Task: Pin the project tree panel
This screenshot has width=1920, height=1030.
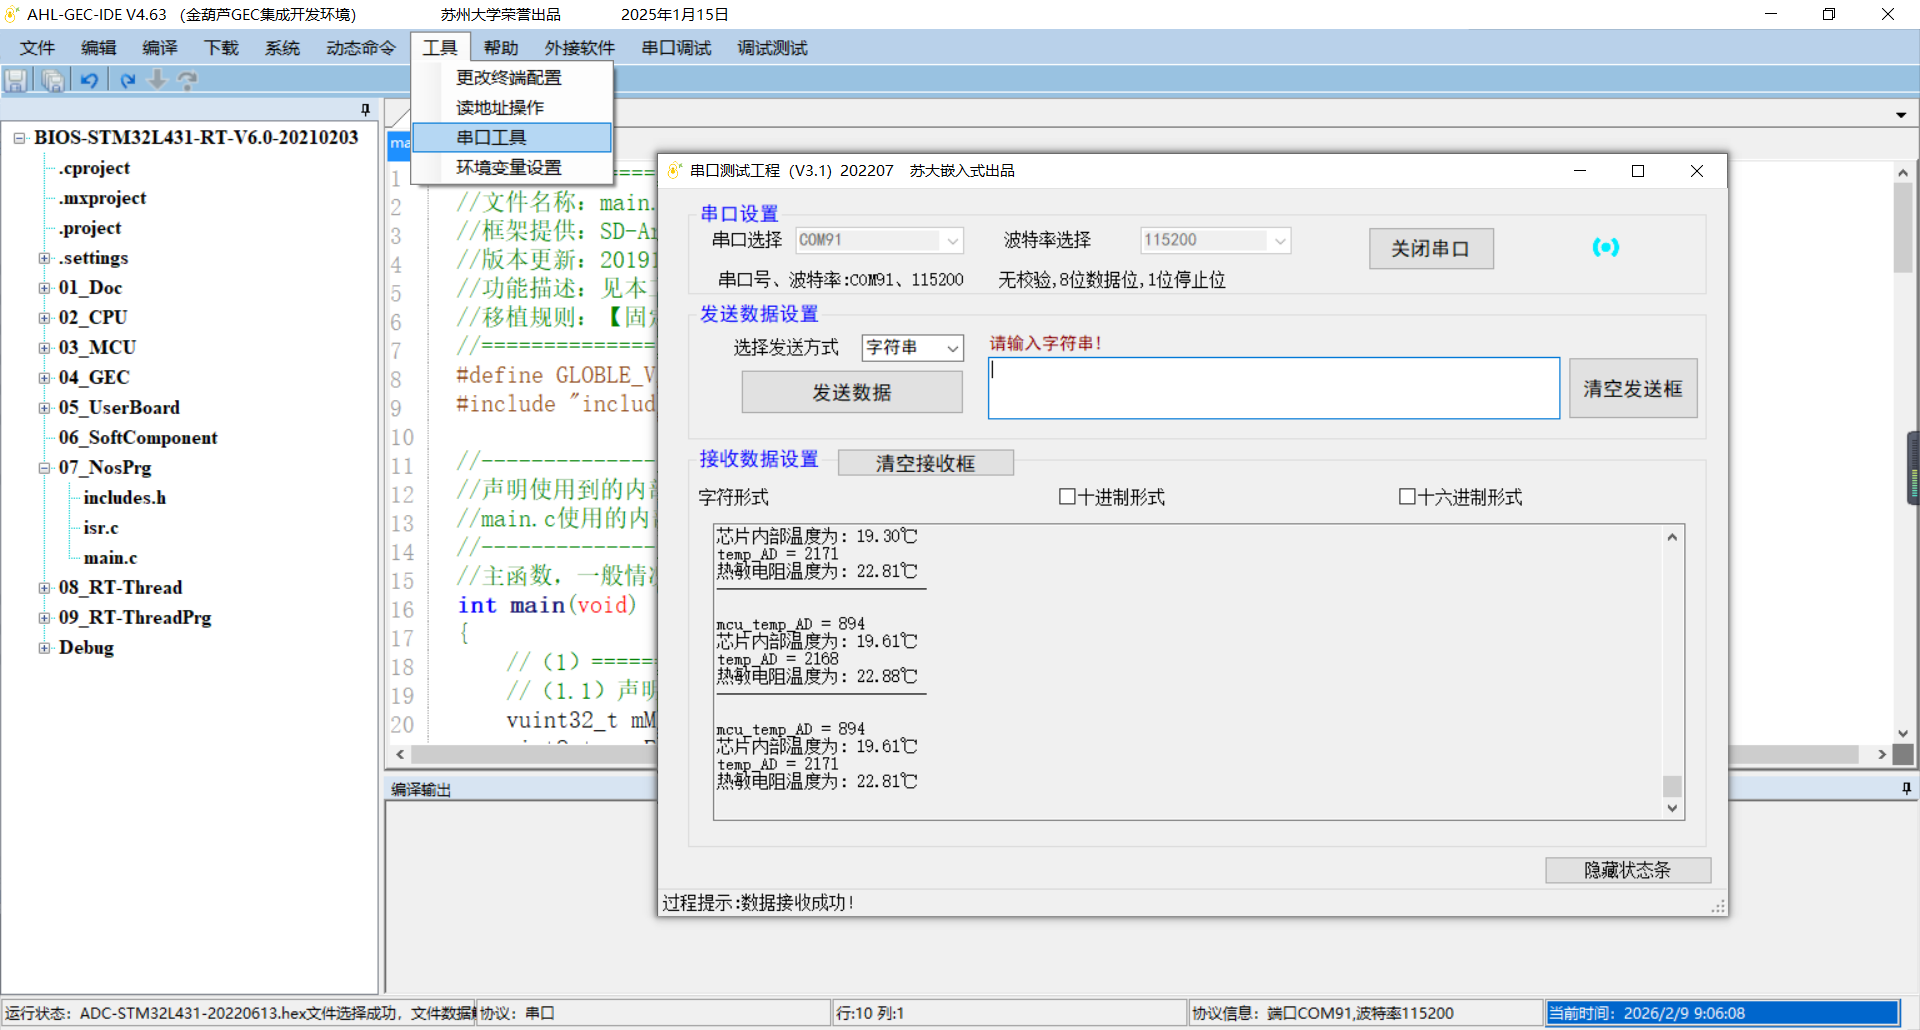Action: click(365, 109)
